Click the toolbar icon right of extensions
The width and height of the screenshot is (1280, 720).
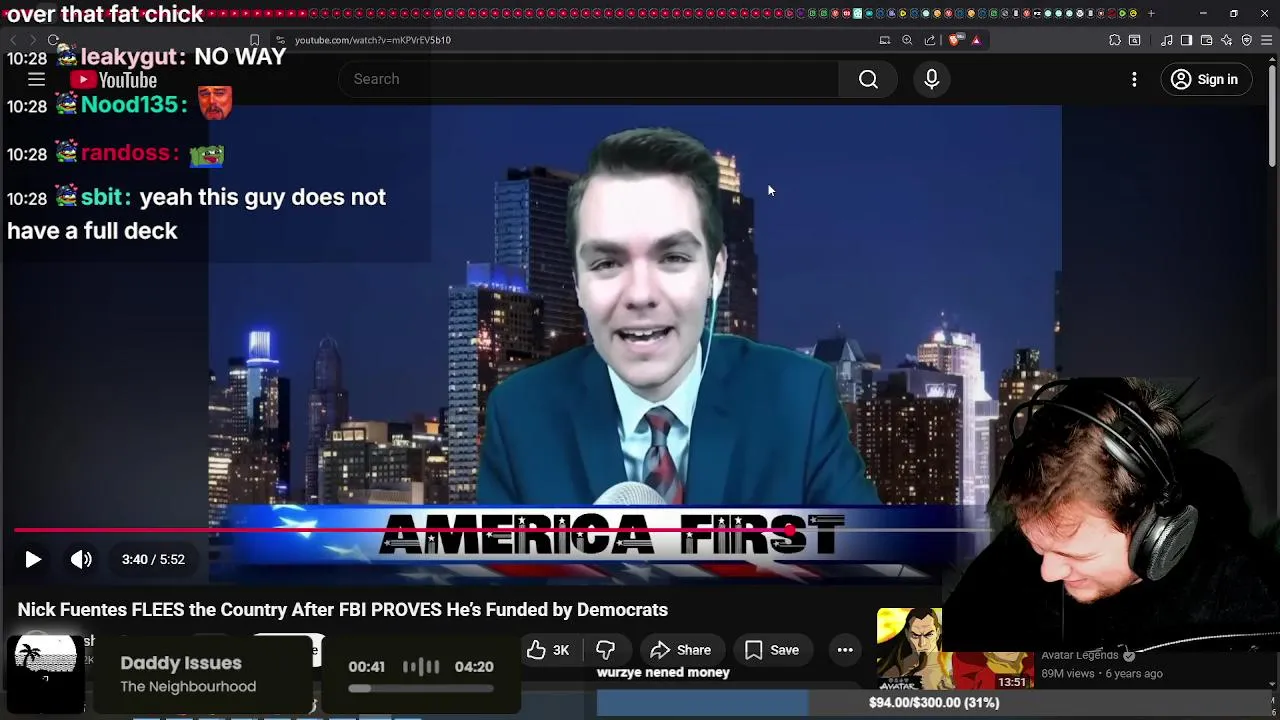[1135, 40]
